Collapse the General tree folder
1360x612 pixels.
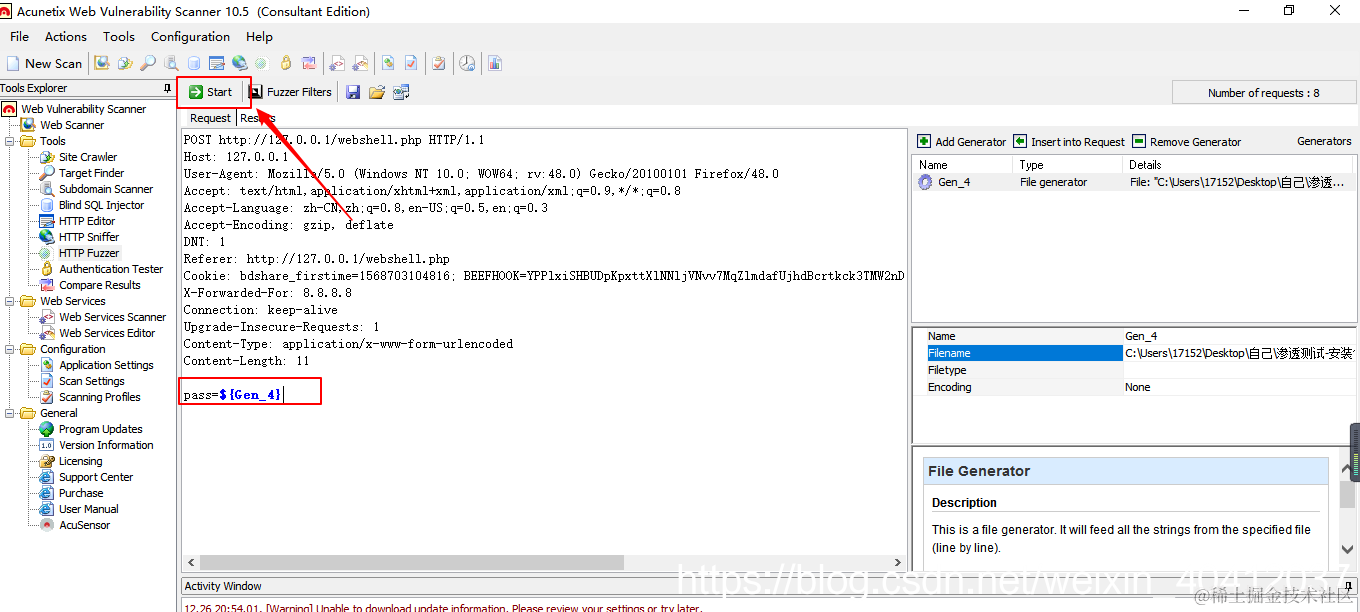coord(10,413)
